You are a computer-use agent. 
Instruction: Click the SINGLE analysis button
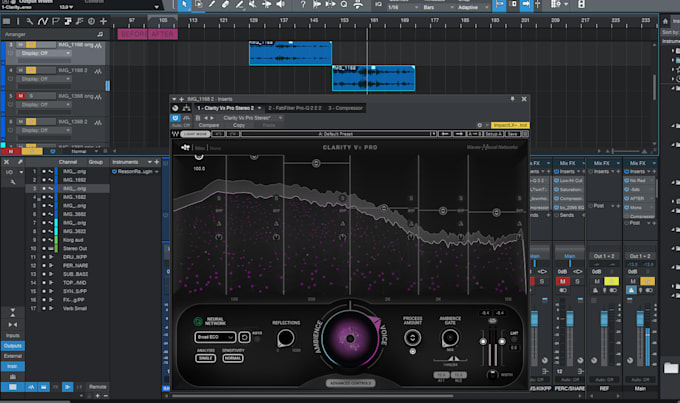pyautogui.click(x=206, y=358)
